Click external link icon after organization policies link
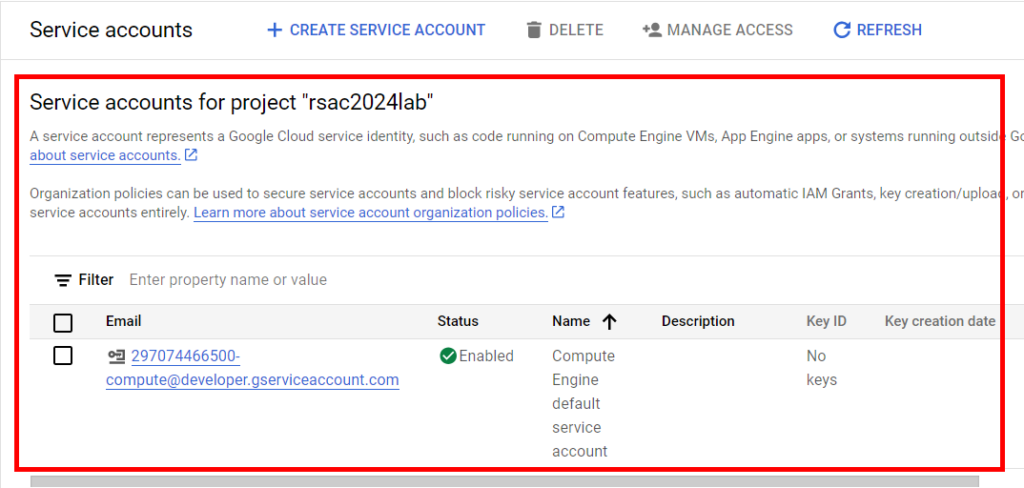1024x488 pixels. point(558,212)
